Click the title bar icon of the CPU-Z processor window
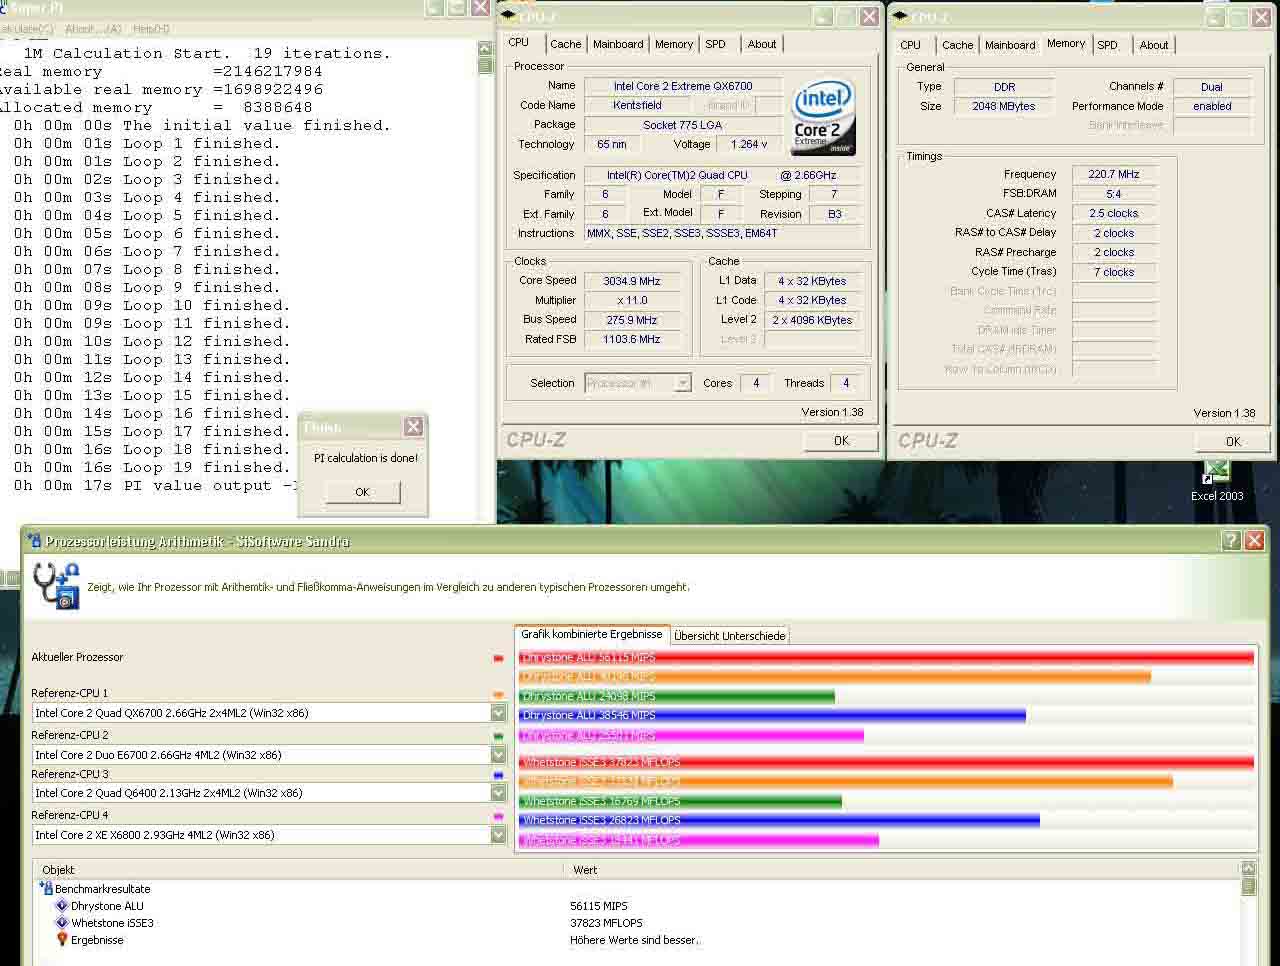 point(509,16)
